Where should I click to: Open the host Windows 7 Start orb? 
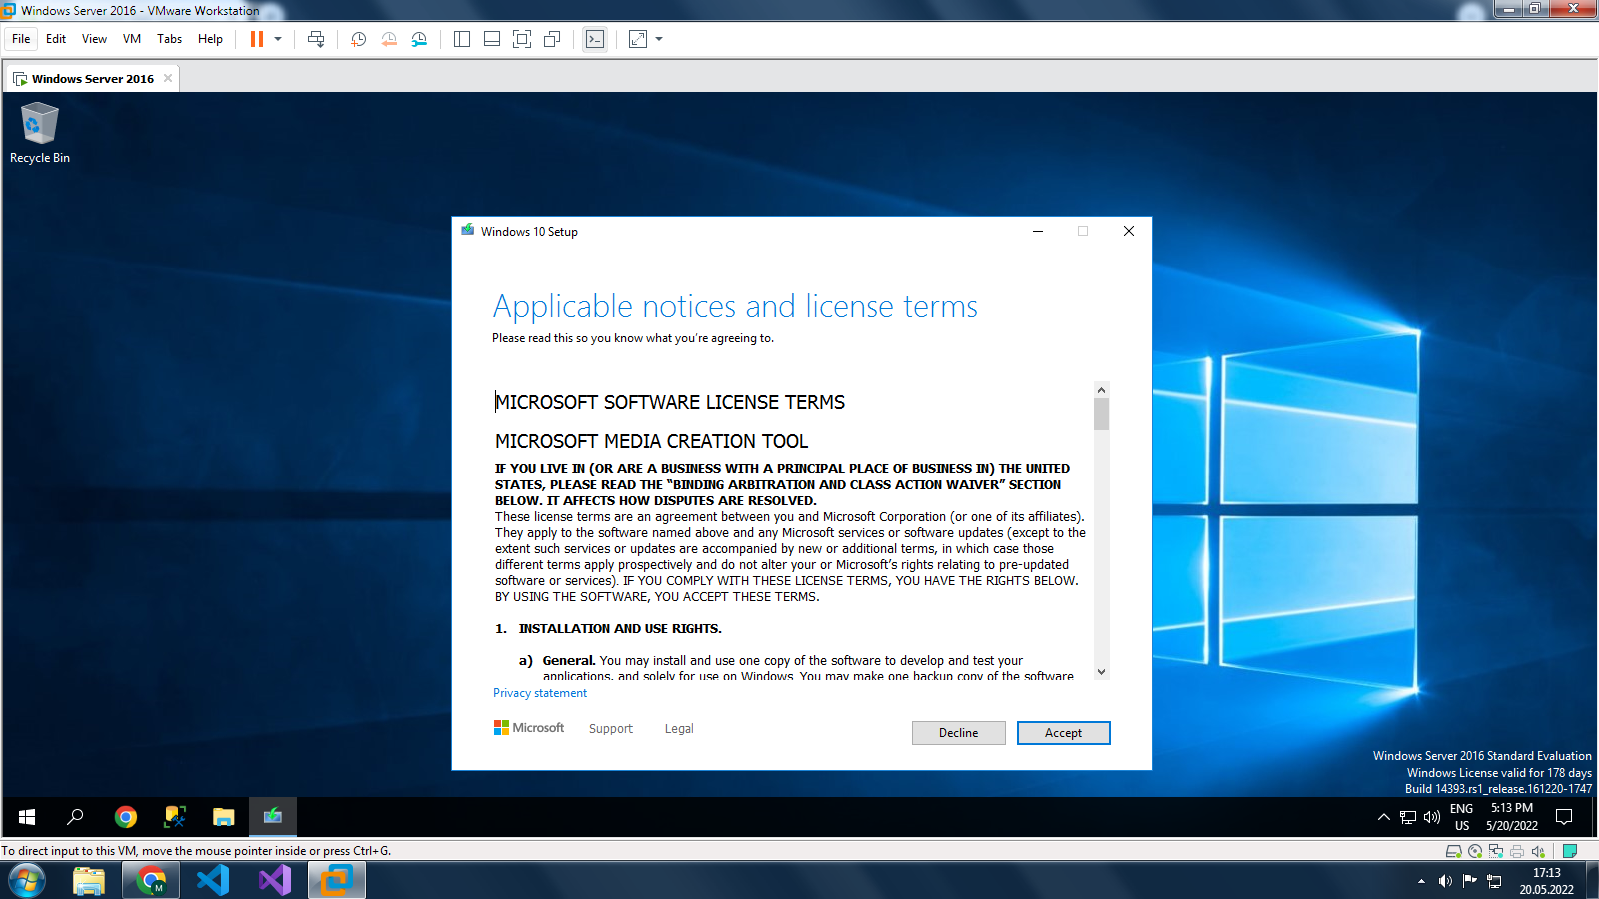pos(27,881)
